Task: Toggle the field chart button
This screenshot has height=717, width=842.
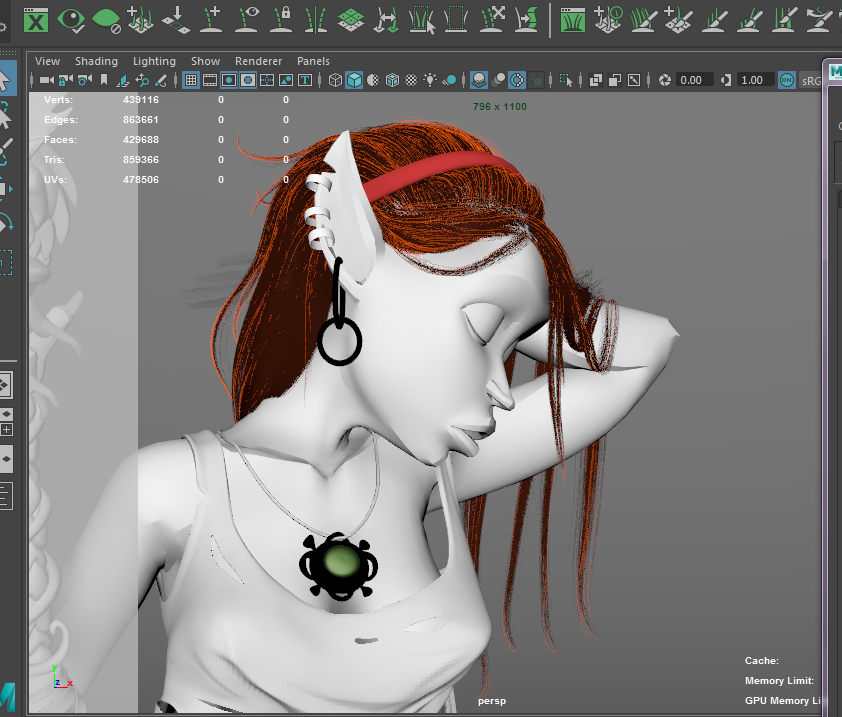Action: click(x=267, y=81)
